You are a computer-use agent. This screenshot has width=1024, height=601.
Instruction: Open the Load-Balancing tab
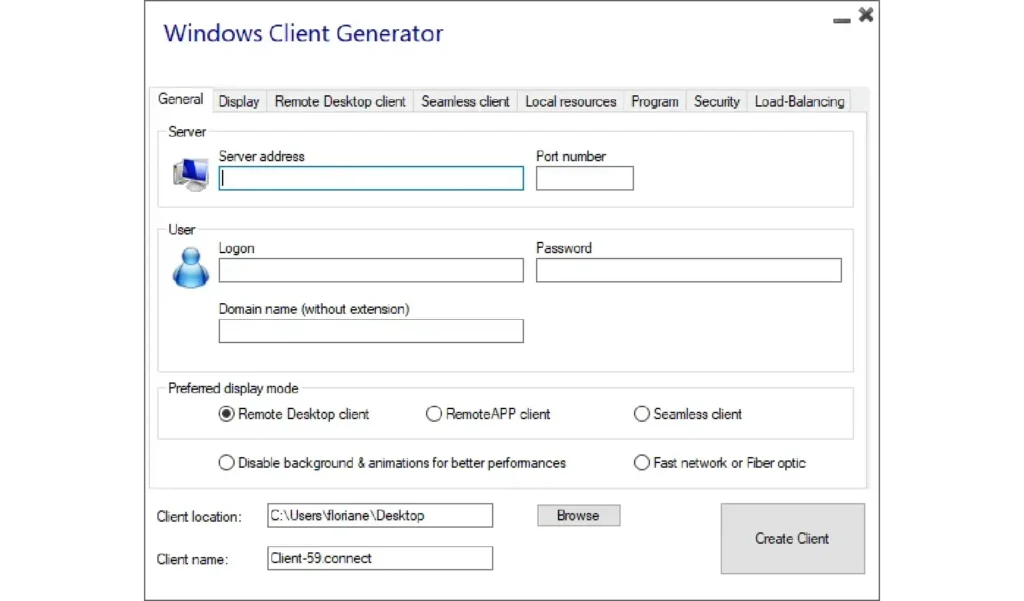pos(799,101)
